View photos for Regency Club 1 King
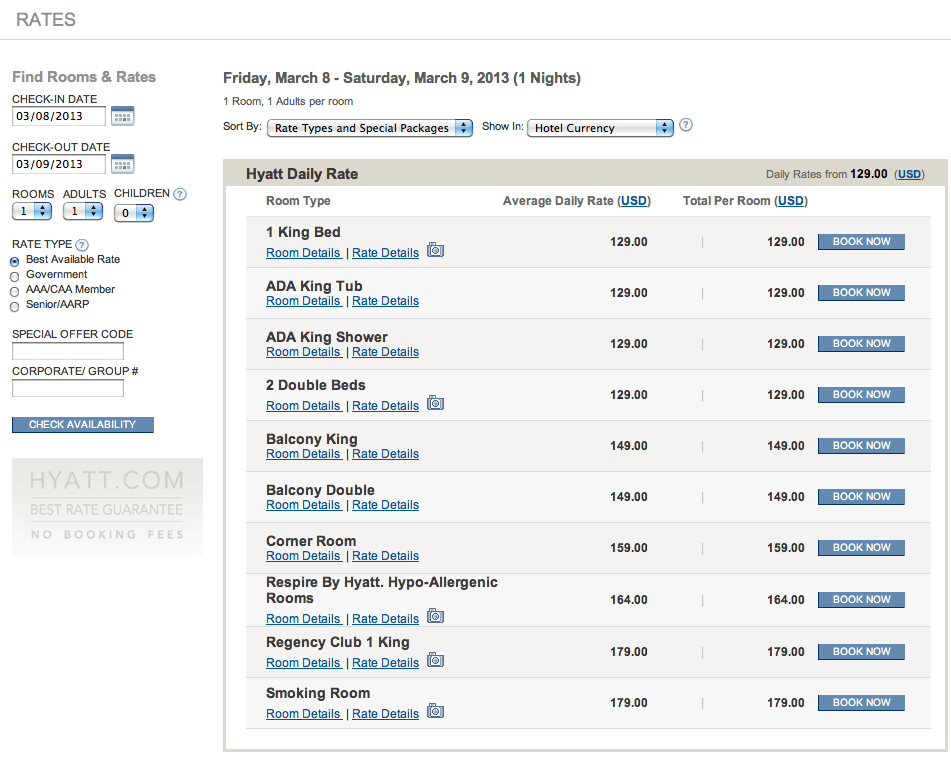 click(x=435, y=660)
